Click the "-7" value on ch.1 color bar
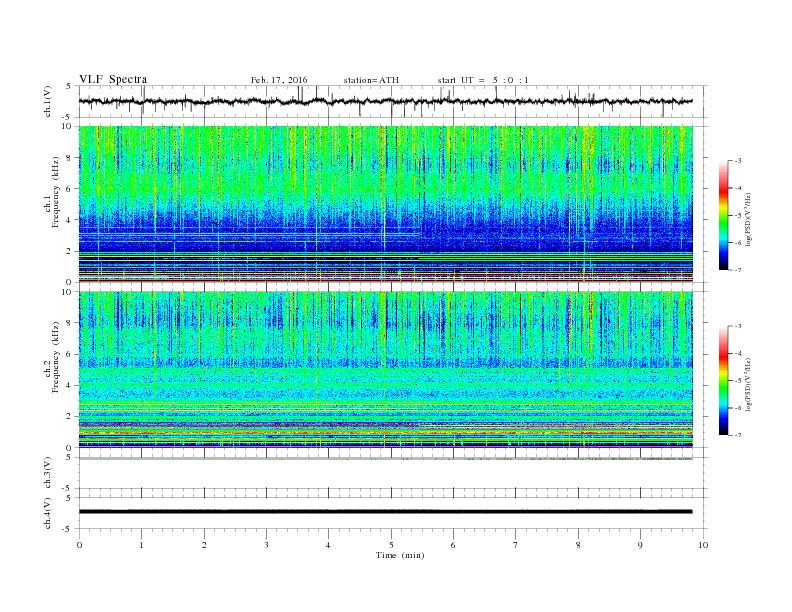 pyautogui.click(x=738, y=270)
